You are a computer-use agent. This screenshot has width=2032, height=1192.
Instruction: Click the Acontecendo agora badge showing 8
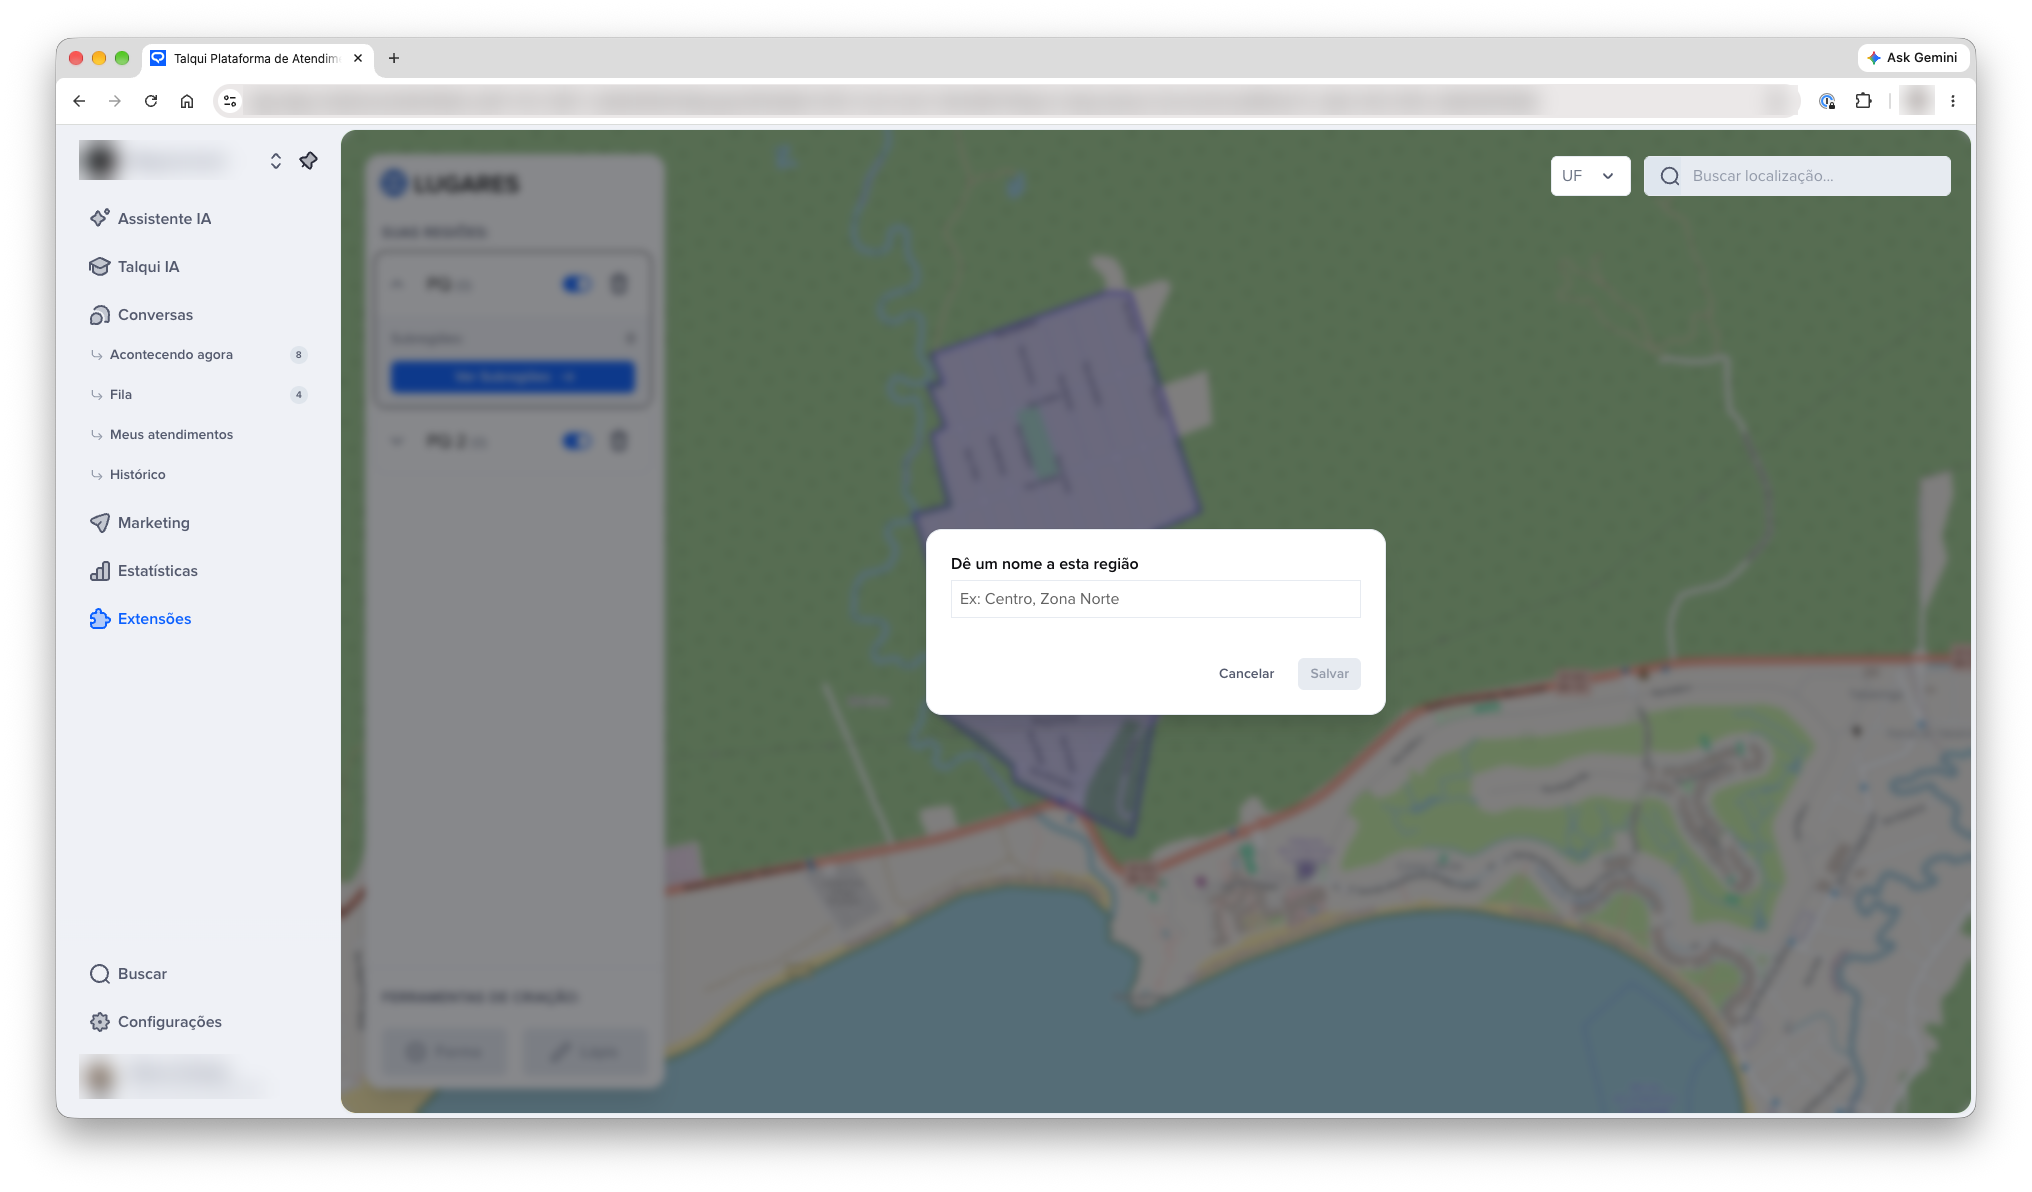pyautogui.click(x=298, y=354)
